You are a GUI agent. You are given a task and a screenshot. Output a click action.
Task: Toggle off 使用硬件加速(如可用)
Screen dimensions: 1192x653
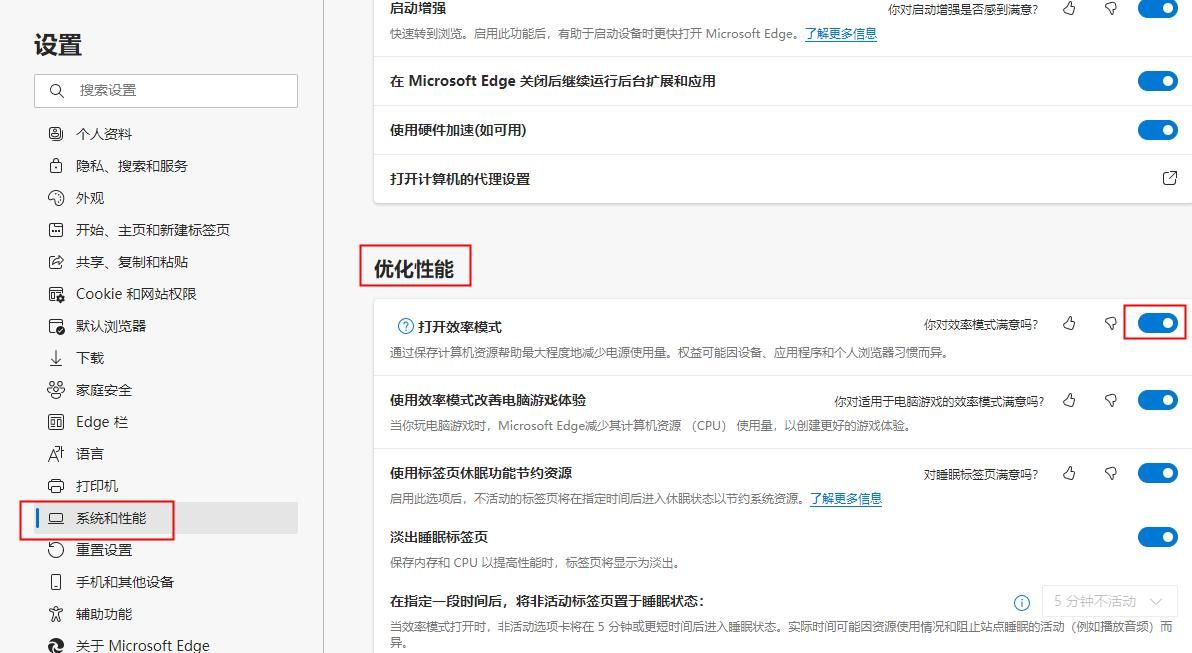click(x=1157, y=130)
